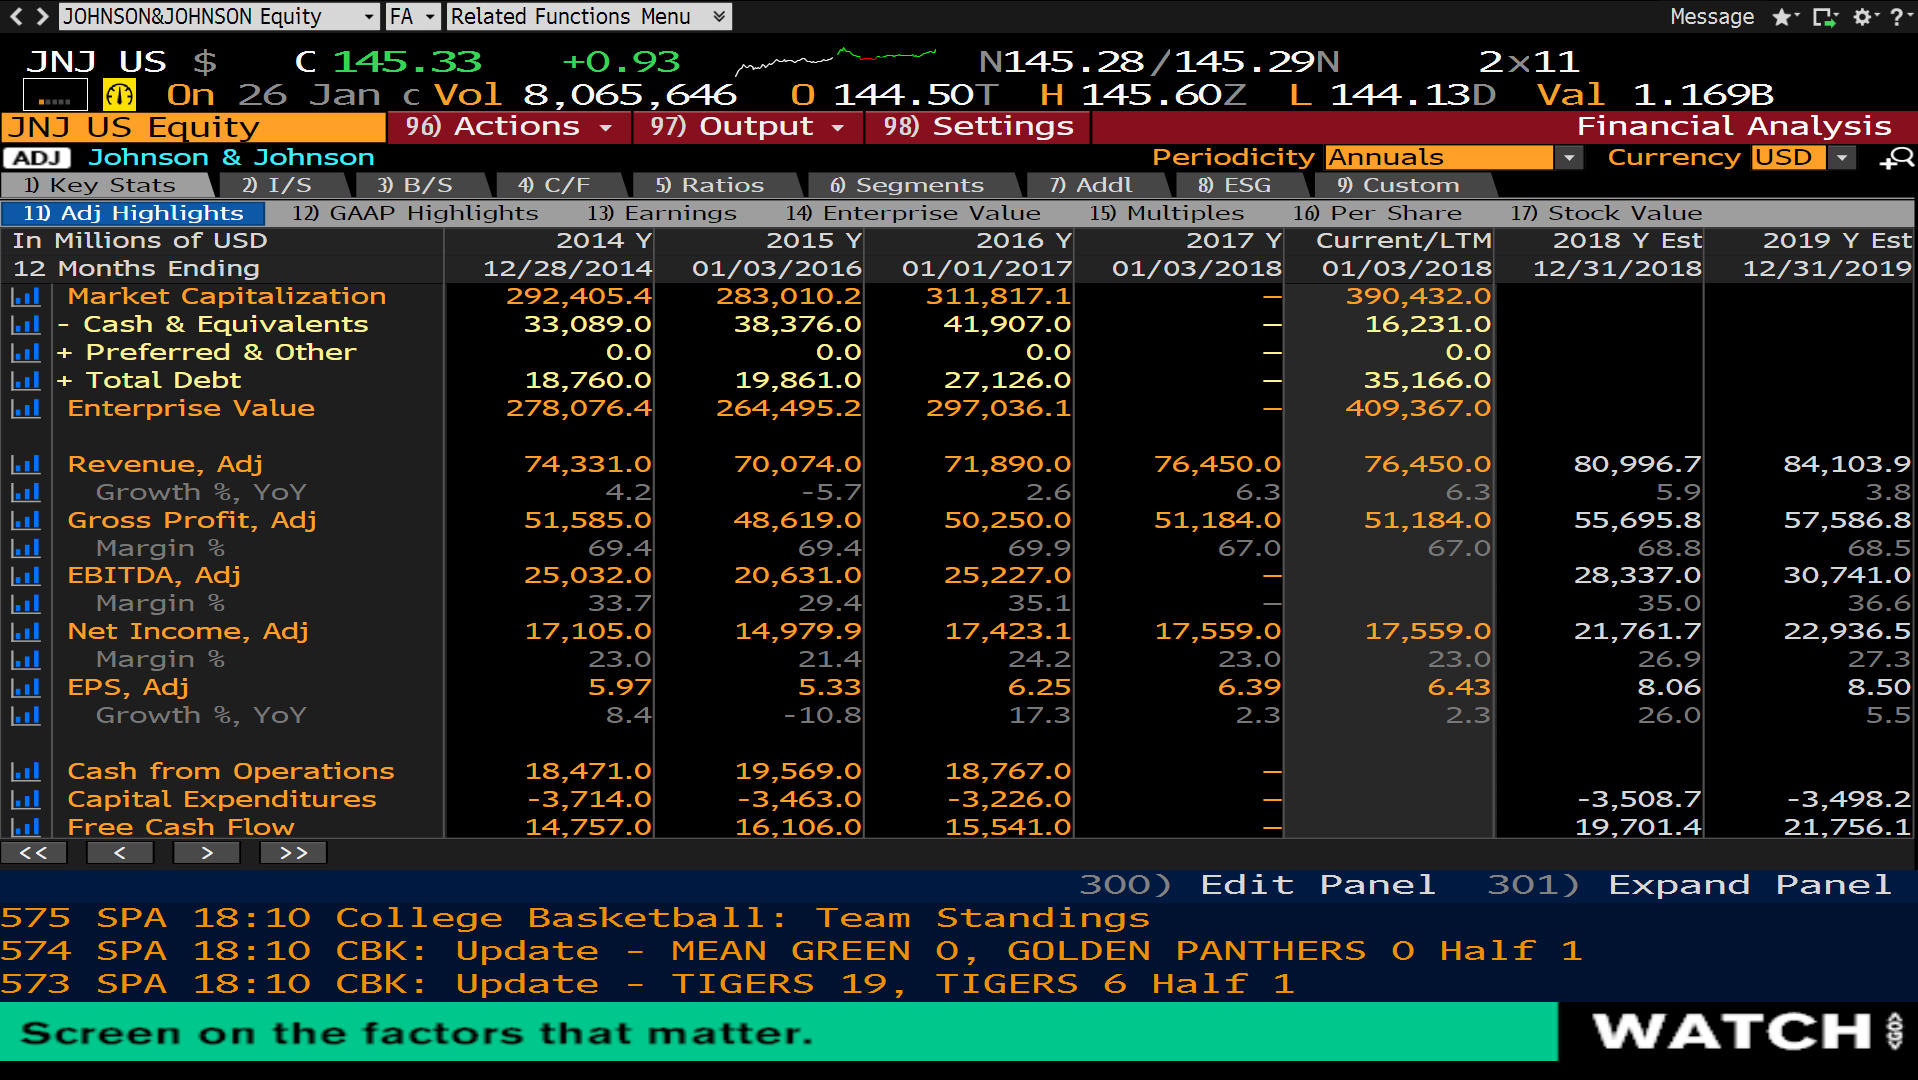Open chart icon for Cash from Operations row
The width and height of the screenshot is (1918, 1080).
coord(26,772)
